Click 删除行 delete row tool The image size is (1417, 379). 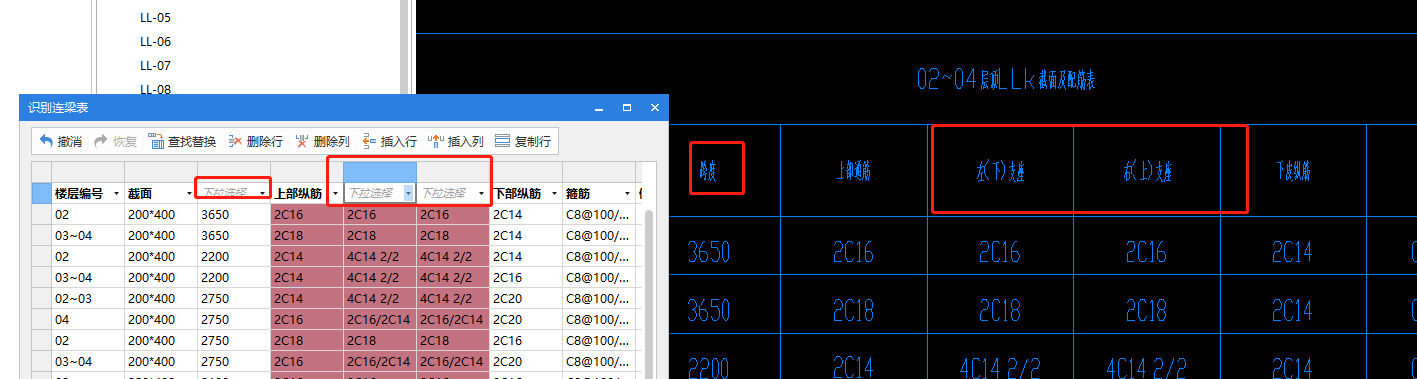point(255,141)
